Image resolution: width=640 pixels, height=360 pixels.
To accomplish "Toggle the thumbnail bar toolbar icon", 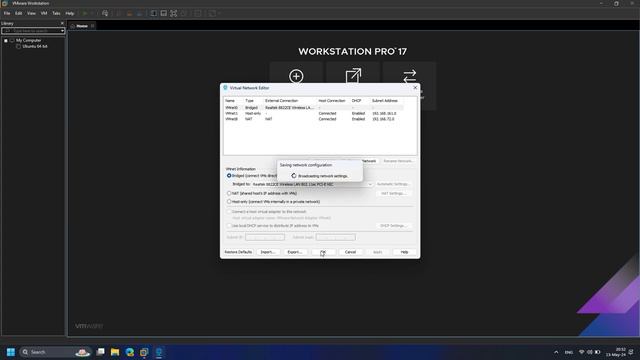I will (163, 13).
